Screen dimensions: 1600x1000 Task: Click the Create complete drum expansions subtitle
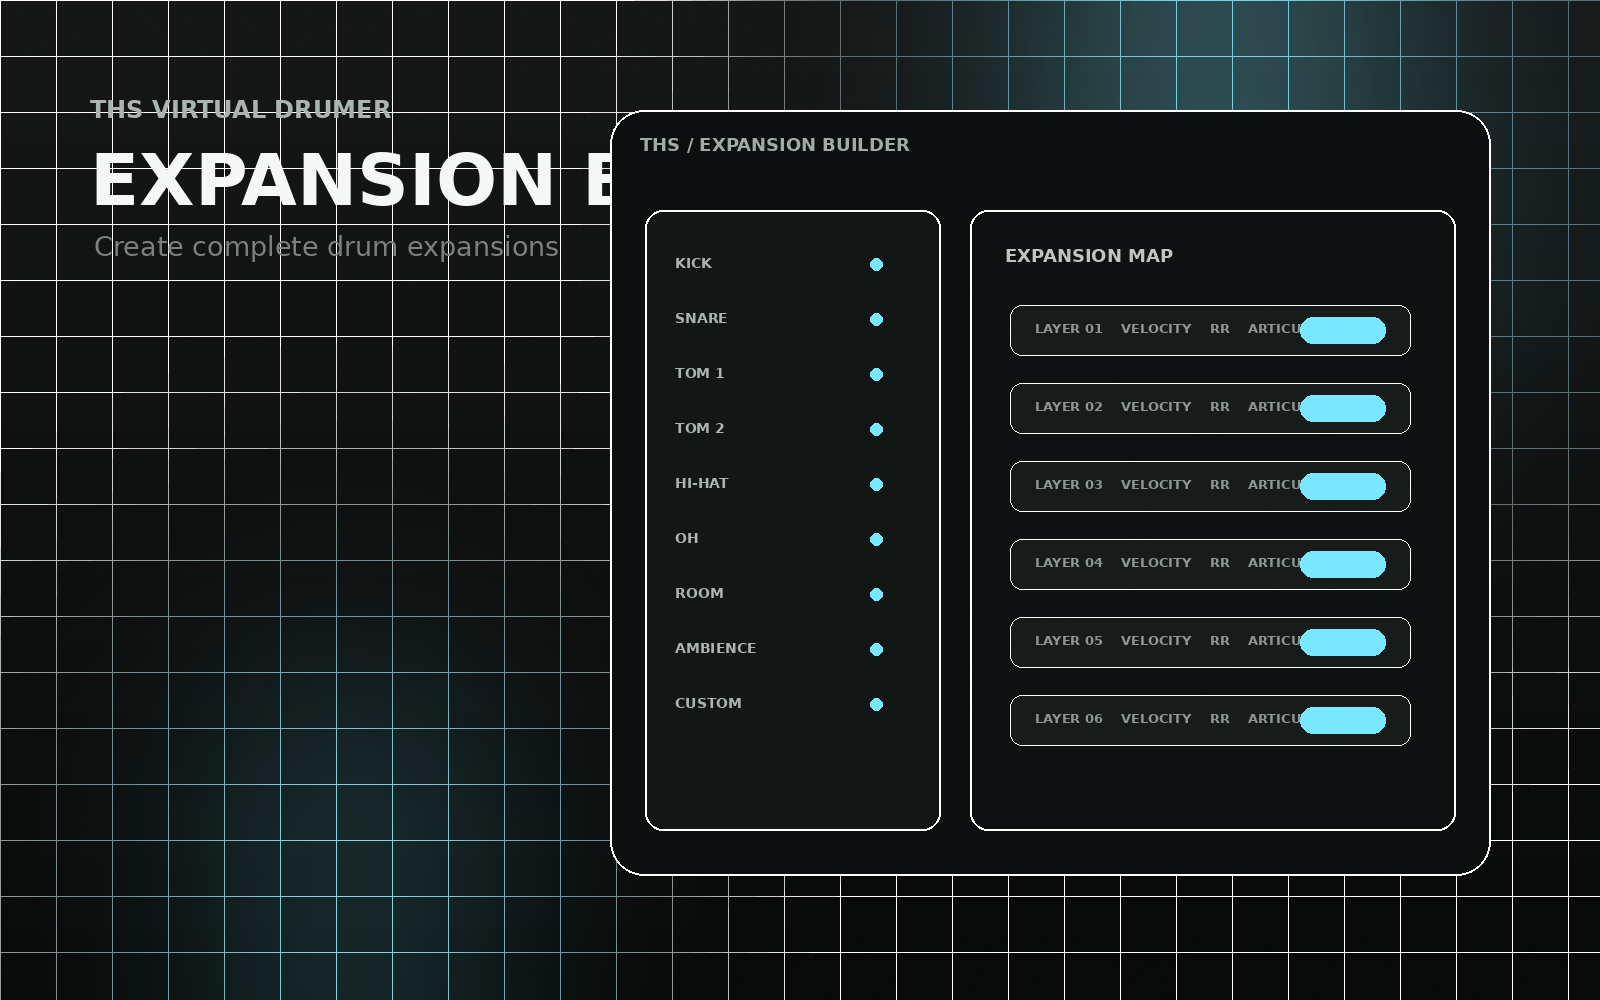pyautogui.click(x=326, y=247)
